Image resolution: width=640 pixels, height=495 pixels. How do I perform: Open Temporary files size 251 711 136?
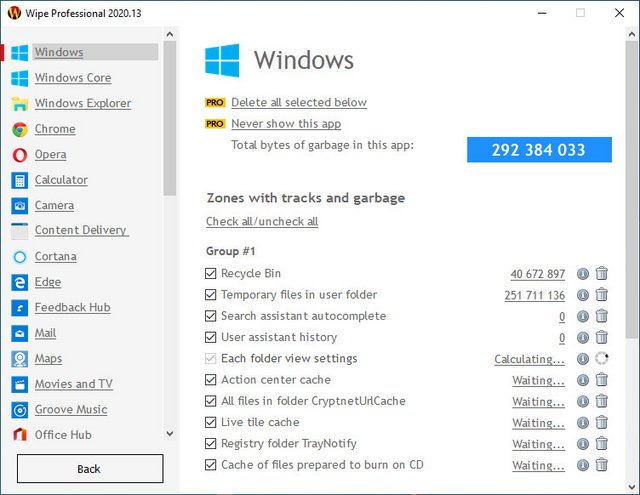tap(535, 295)
